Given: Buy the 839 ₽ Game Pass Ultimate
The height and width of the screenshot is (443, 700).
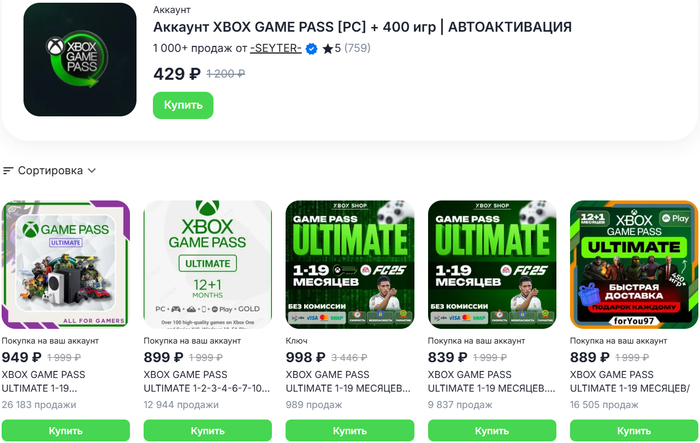Looking at the screenshot, I should pyautogui.click(x=492, y=431).
